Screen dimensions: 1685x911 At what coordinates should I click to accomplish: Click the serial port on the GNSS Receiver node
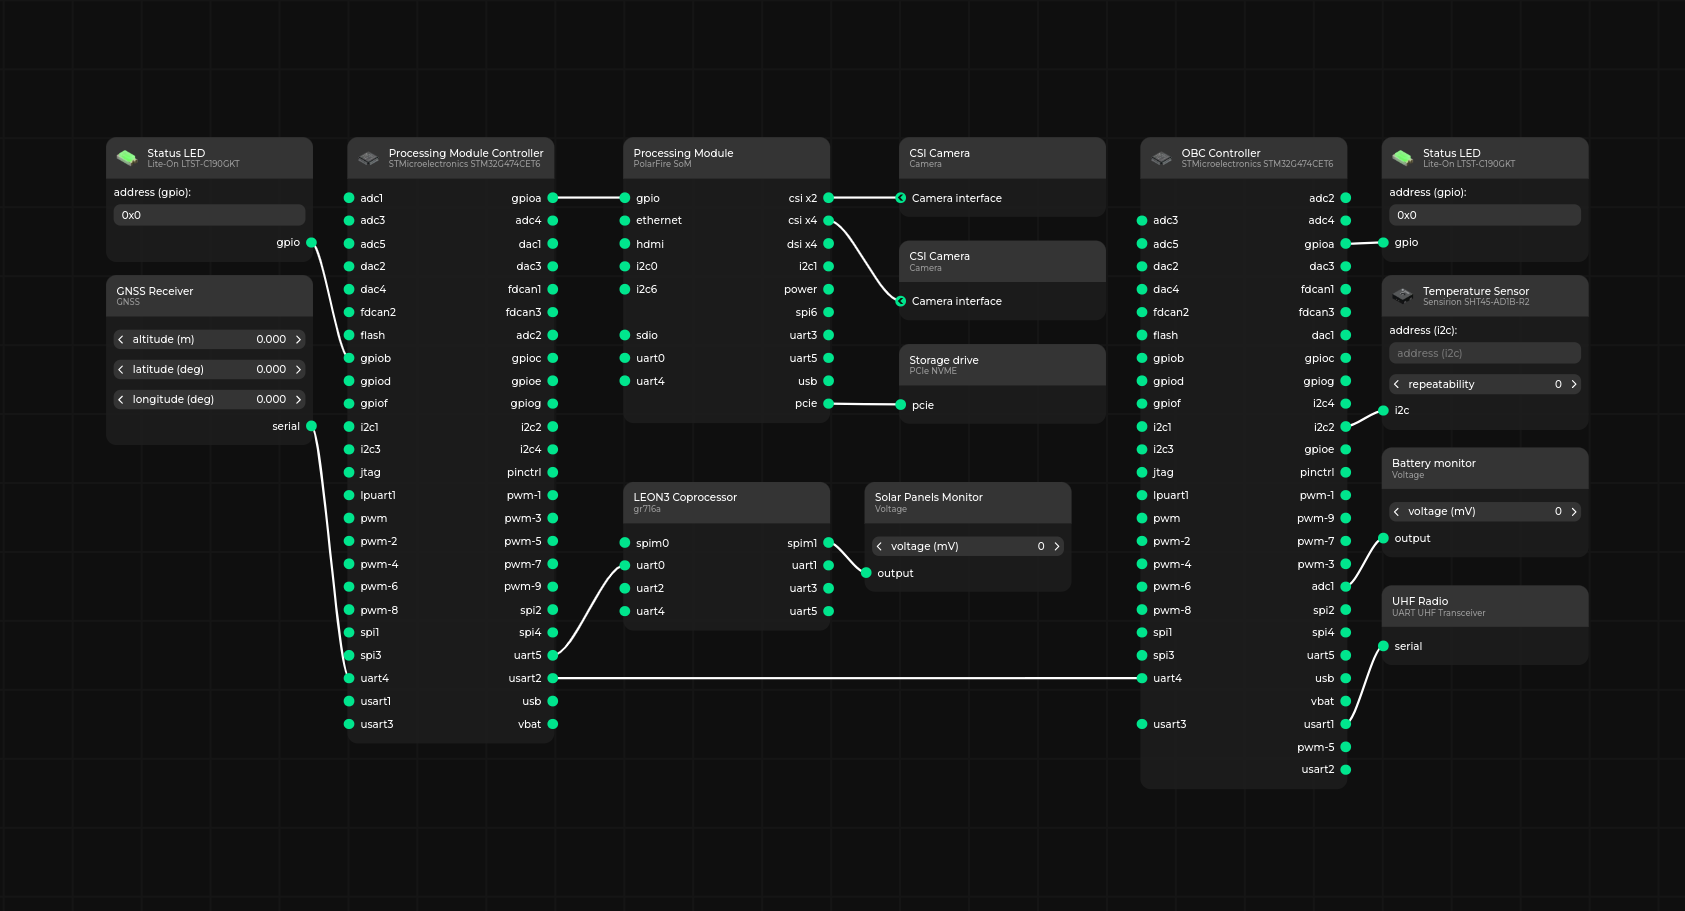coord(311,426)
